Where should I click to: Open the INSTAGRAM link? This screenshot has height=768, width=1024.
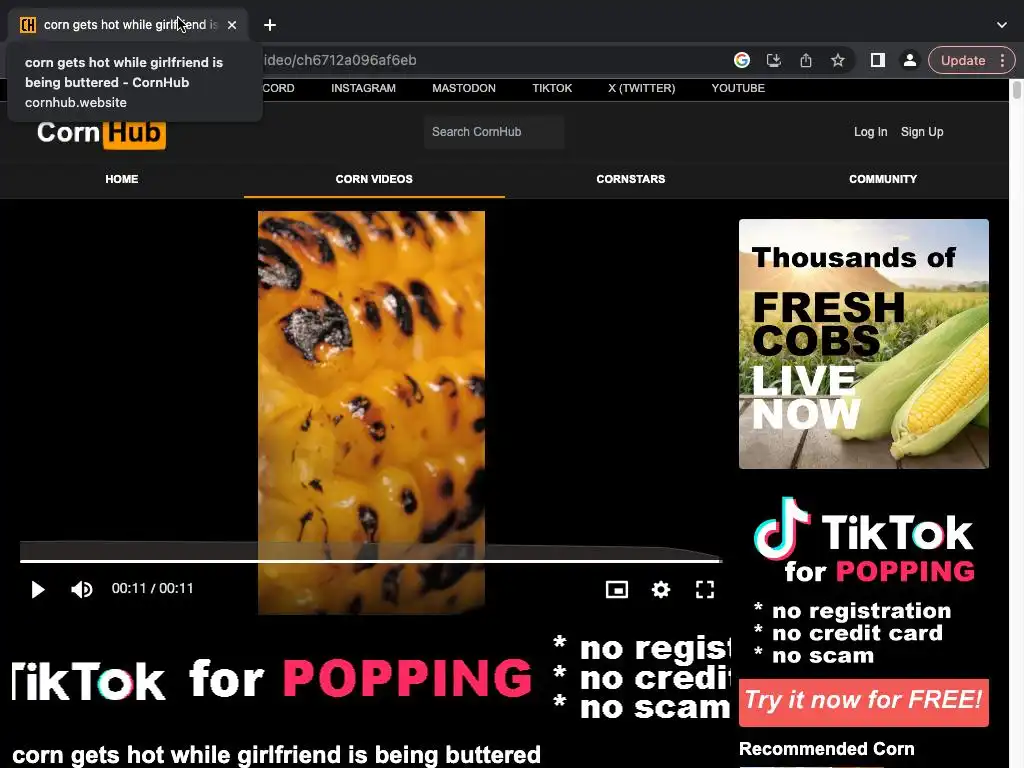(363, 88)
